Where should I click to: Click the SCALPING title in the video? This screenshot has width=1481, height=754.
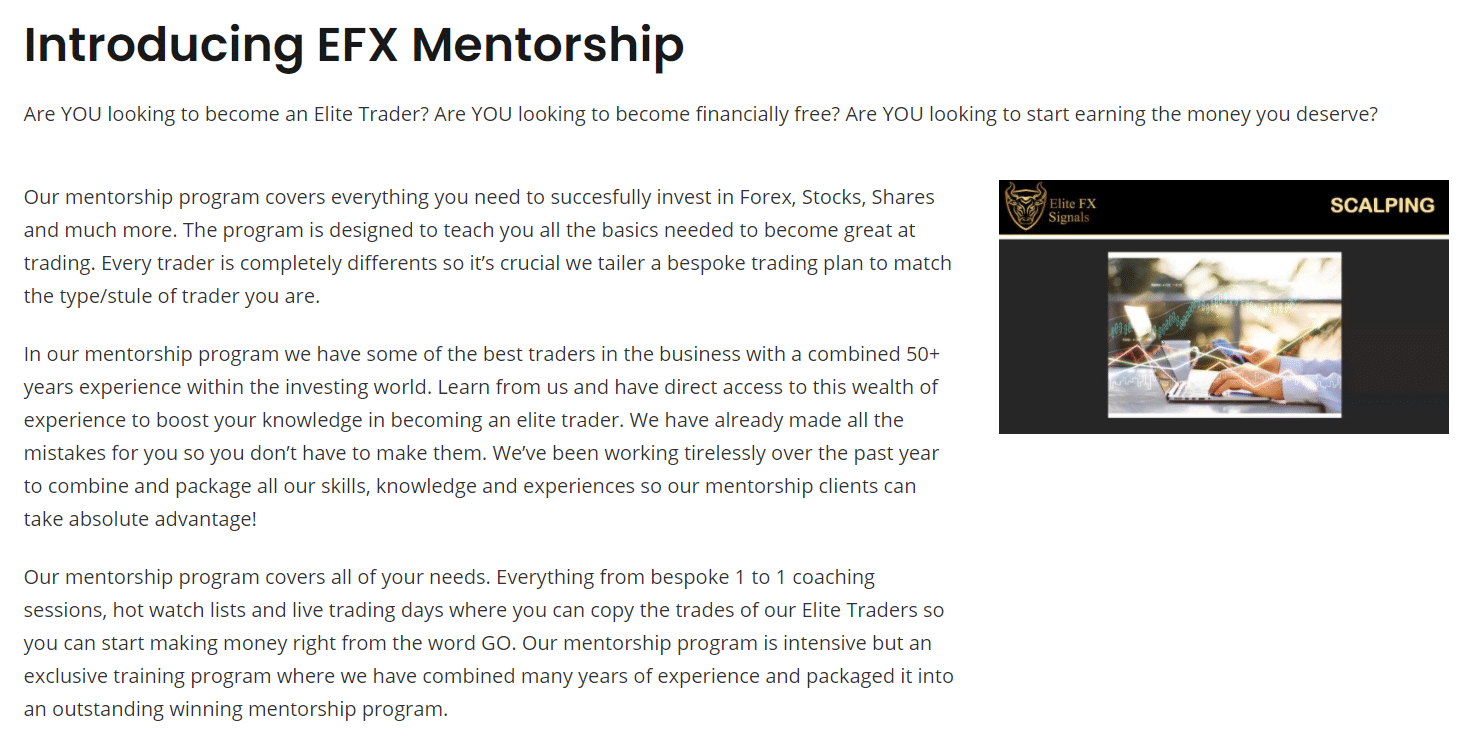(1382, 206)
